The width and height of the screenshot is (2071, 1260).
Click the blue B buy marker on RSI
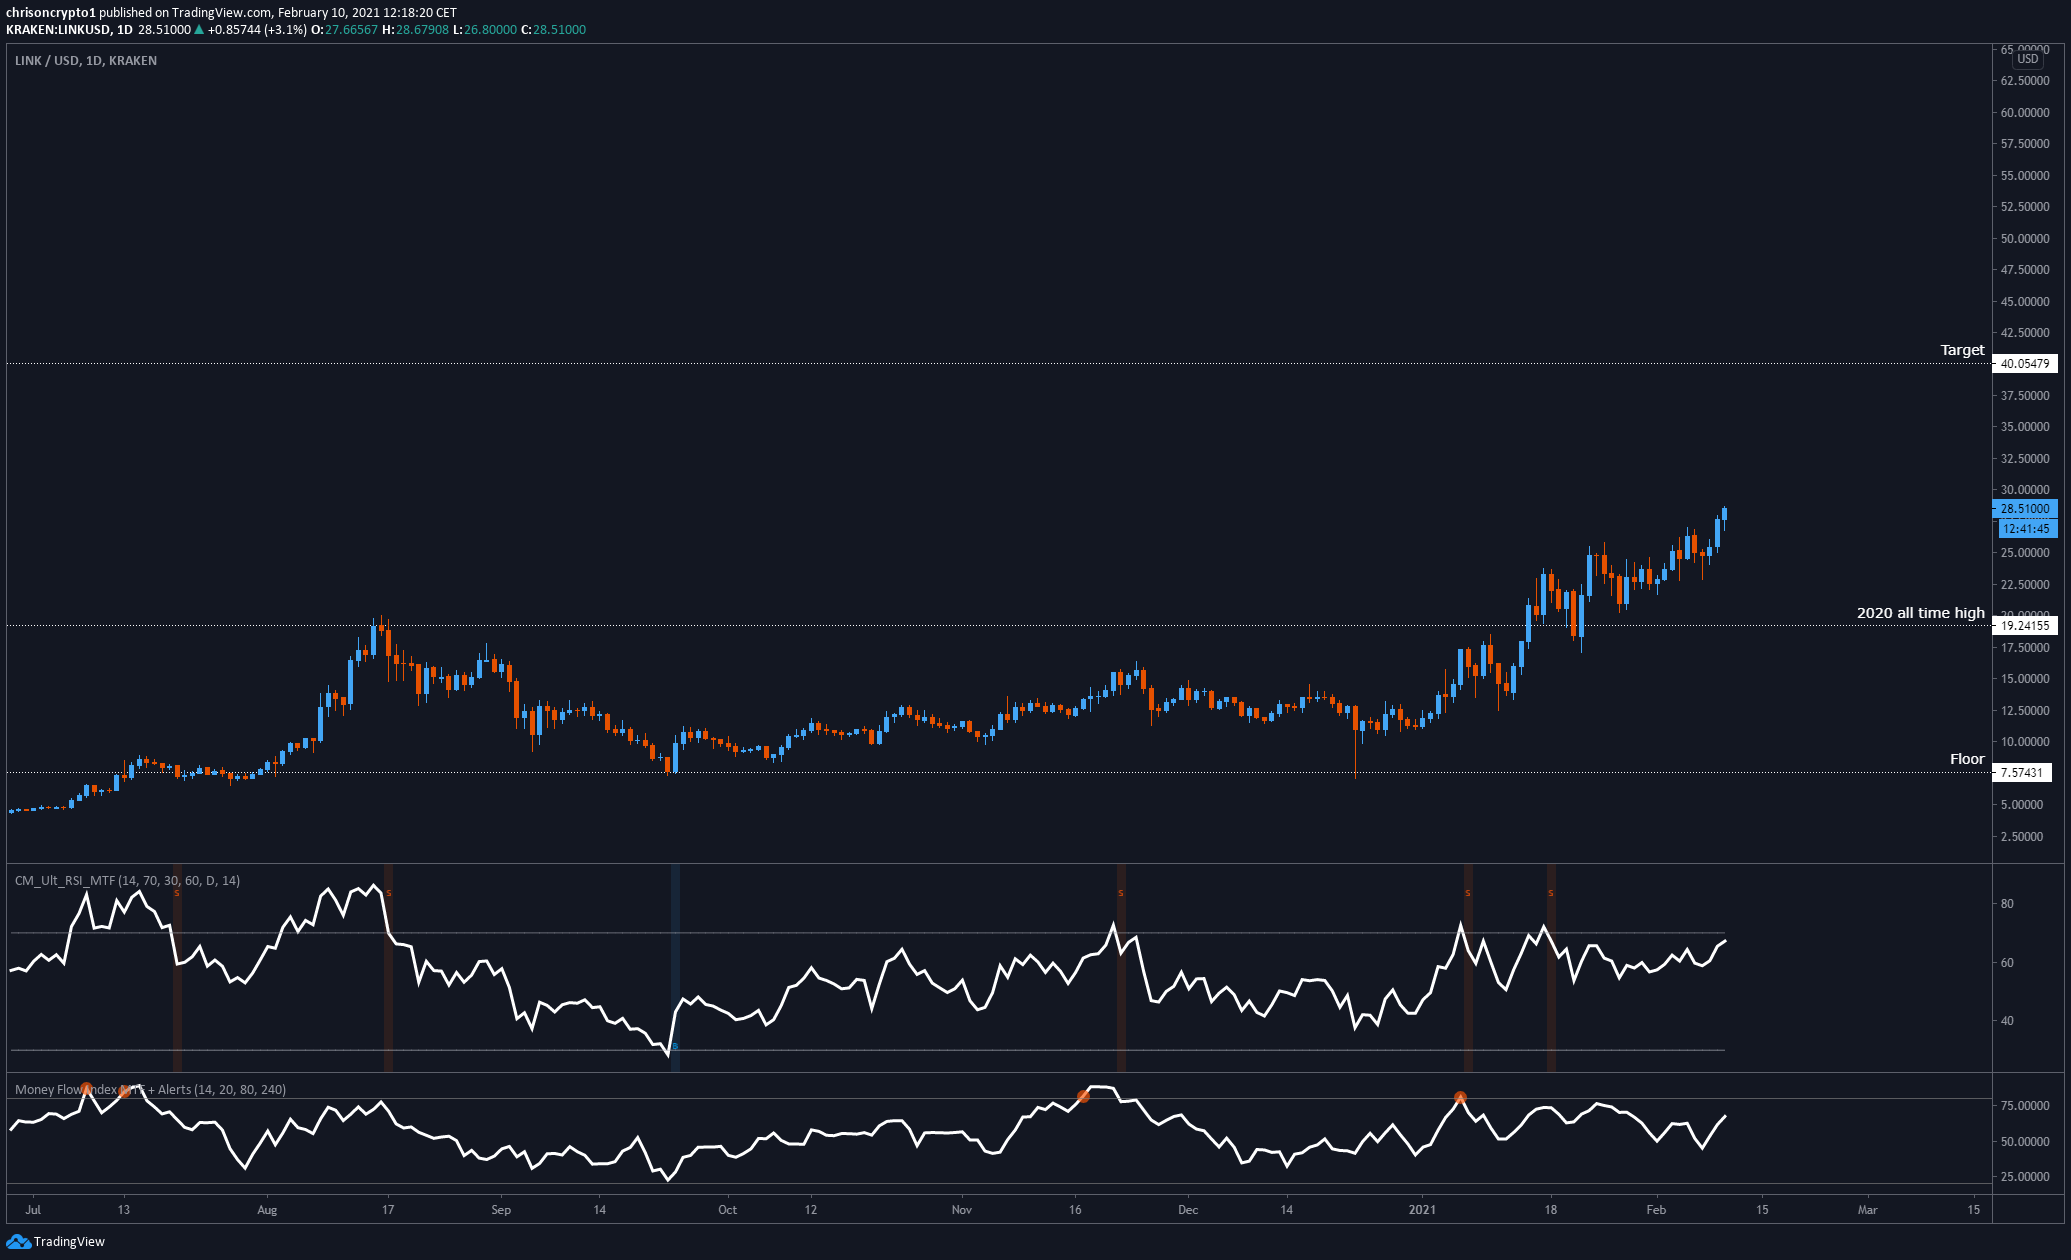pyautogui.click(x=675, y=1047)
